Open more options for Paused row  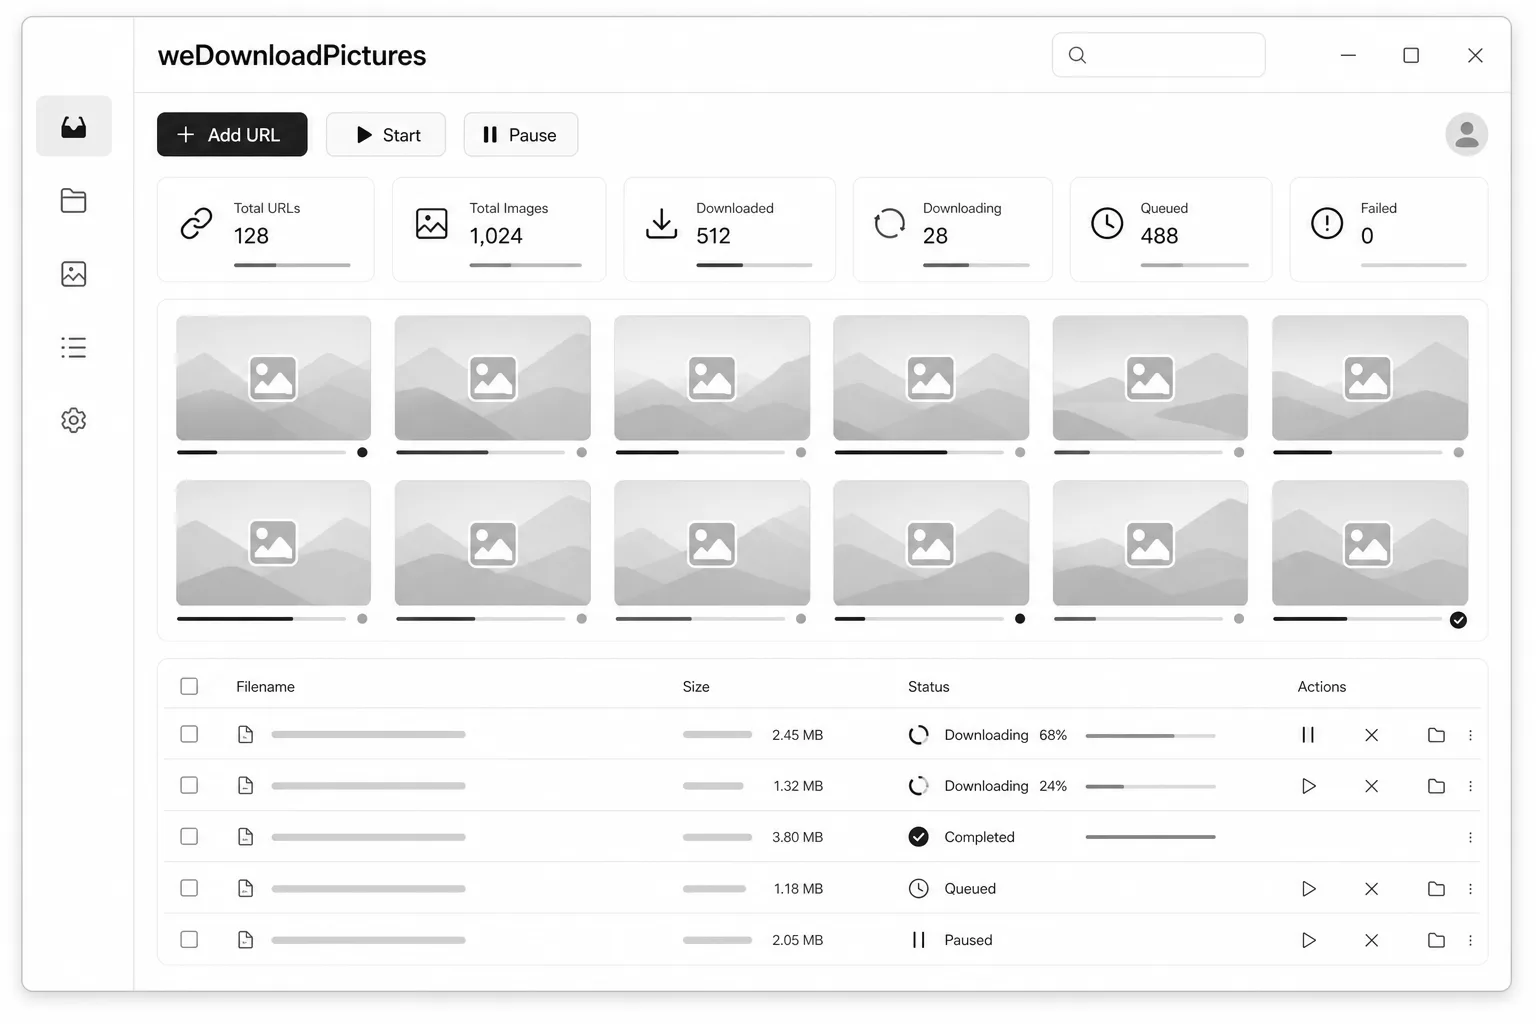[1470, 940]
